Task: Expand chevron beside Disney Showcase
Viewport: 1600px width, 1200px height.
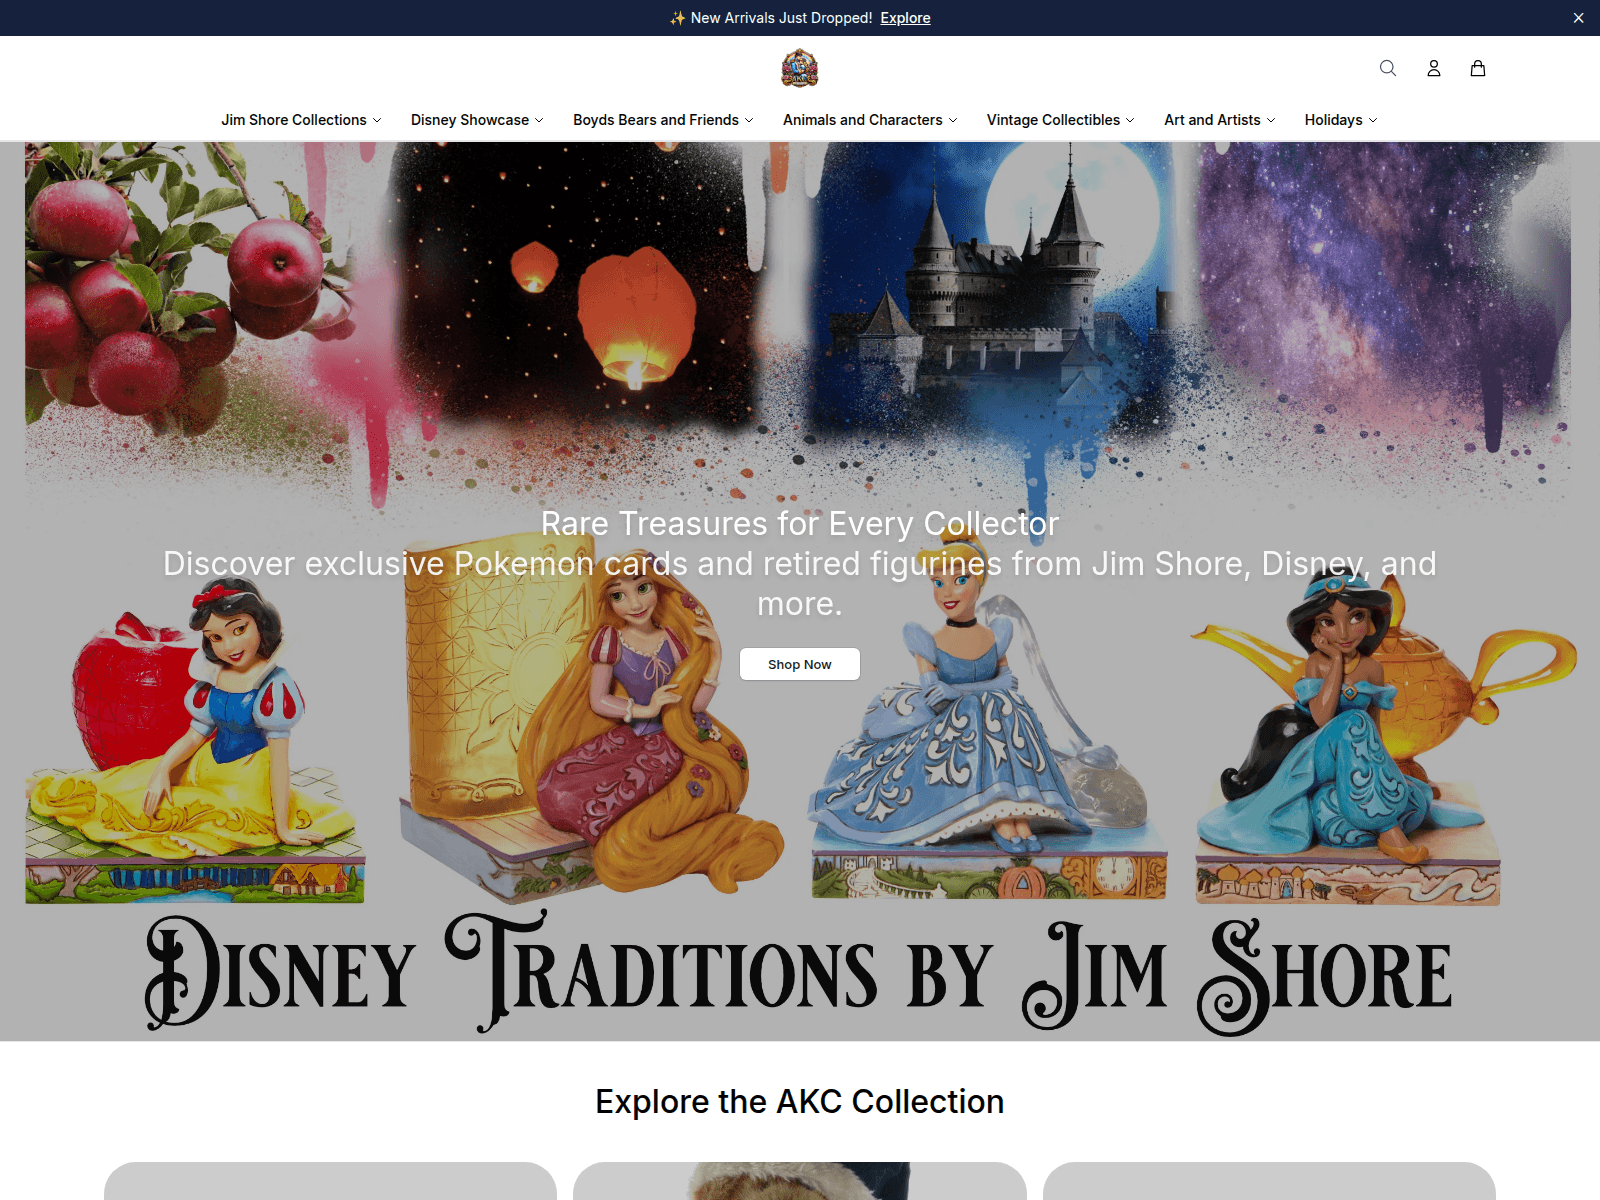Action: pyautogui.click(x=539, y=120)
